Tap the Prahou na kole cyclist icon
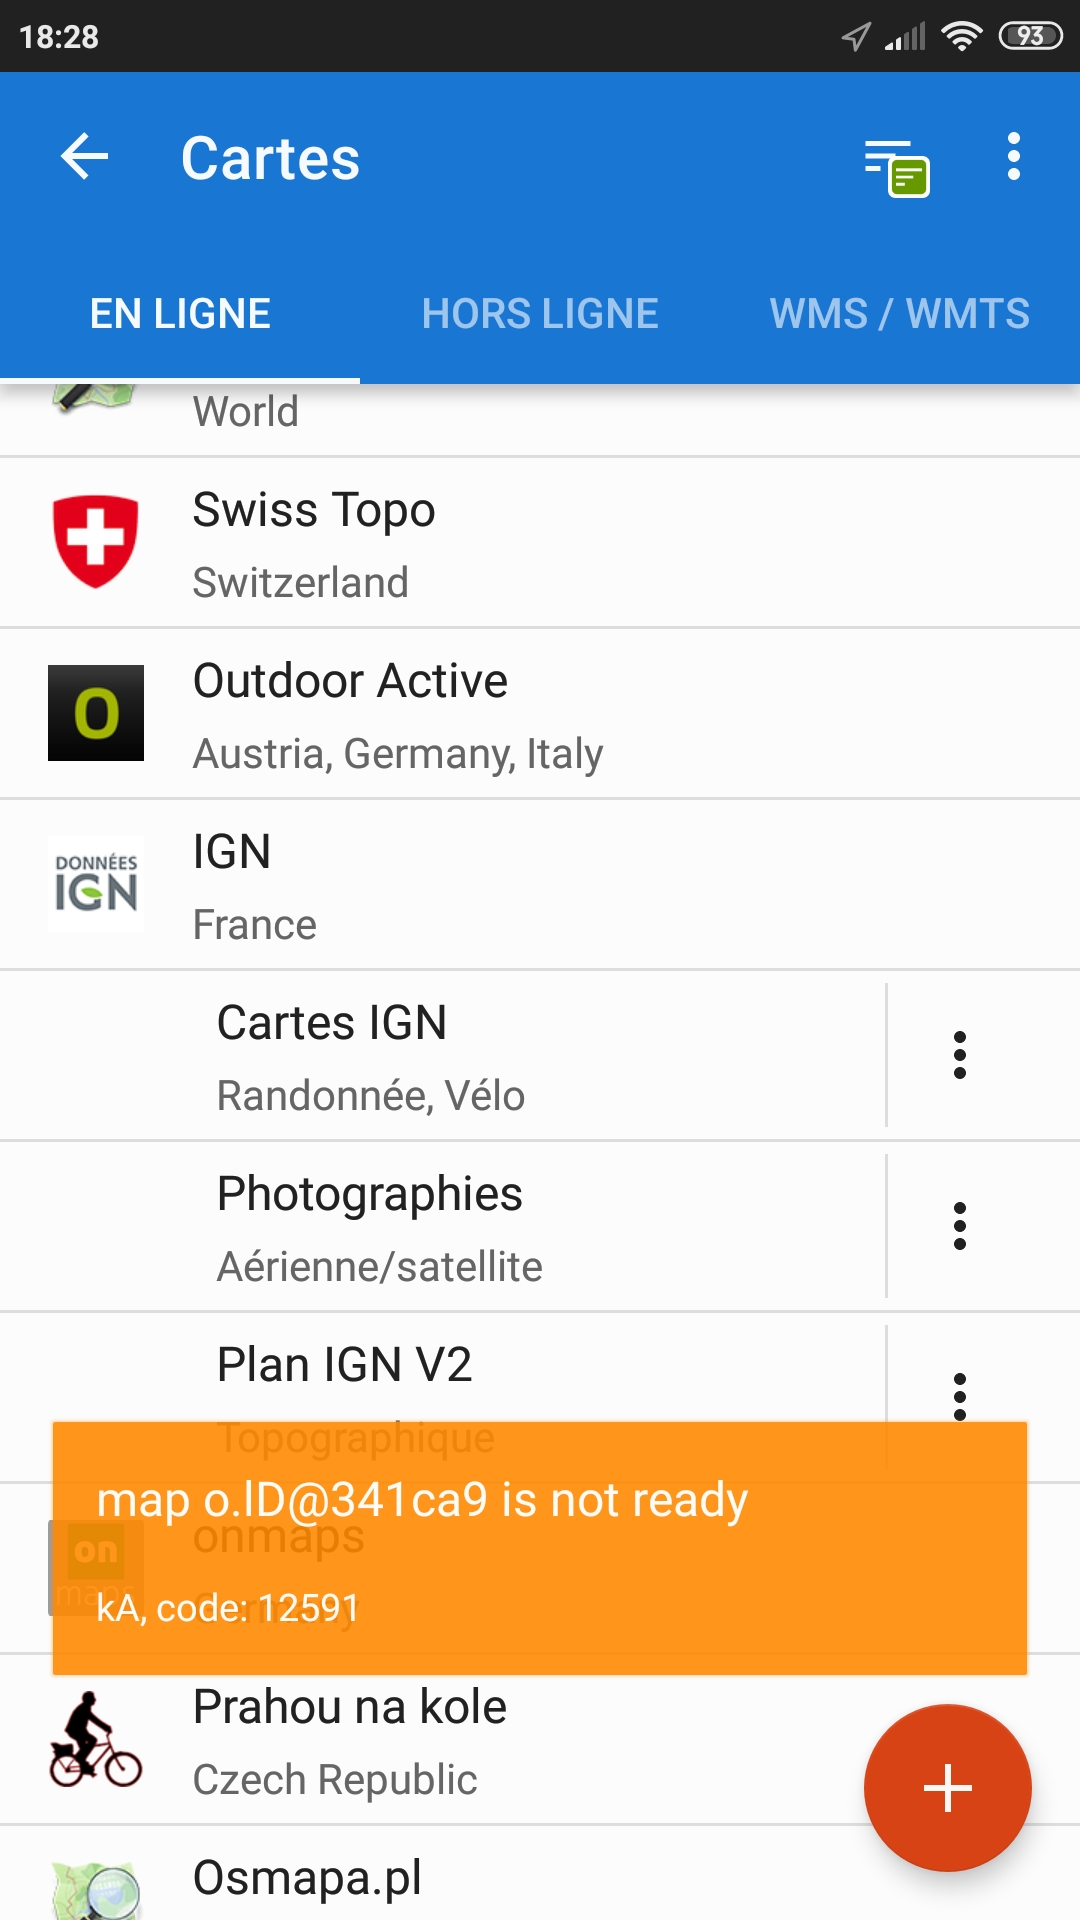Screen dimensions: 1080x1920 pyautogui.click(x=96, y=1740)
